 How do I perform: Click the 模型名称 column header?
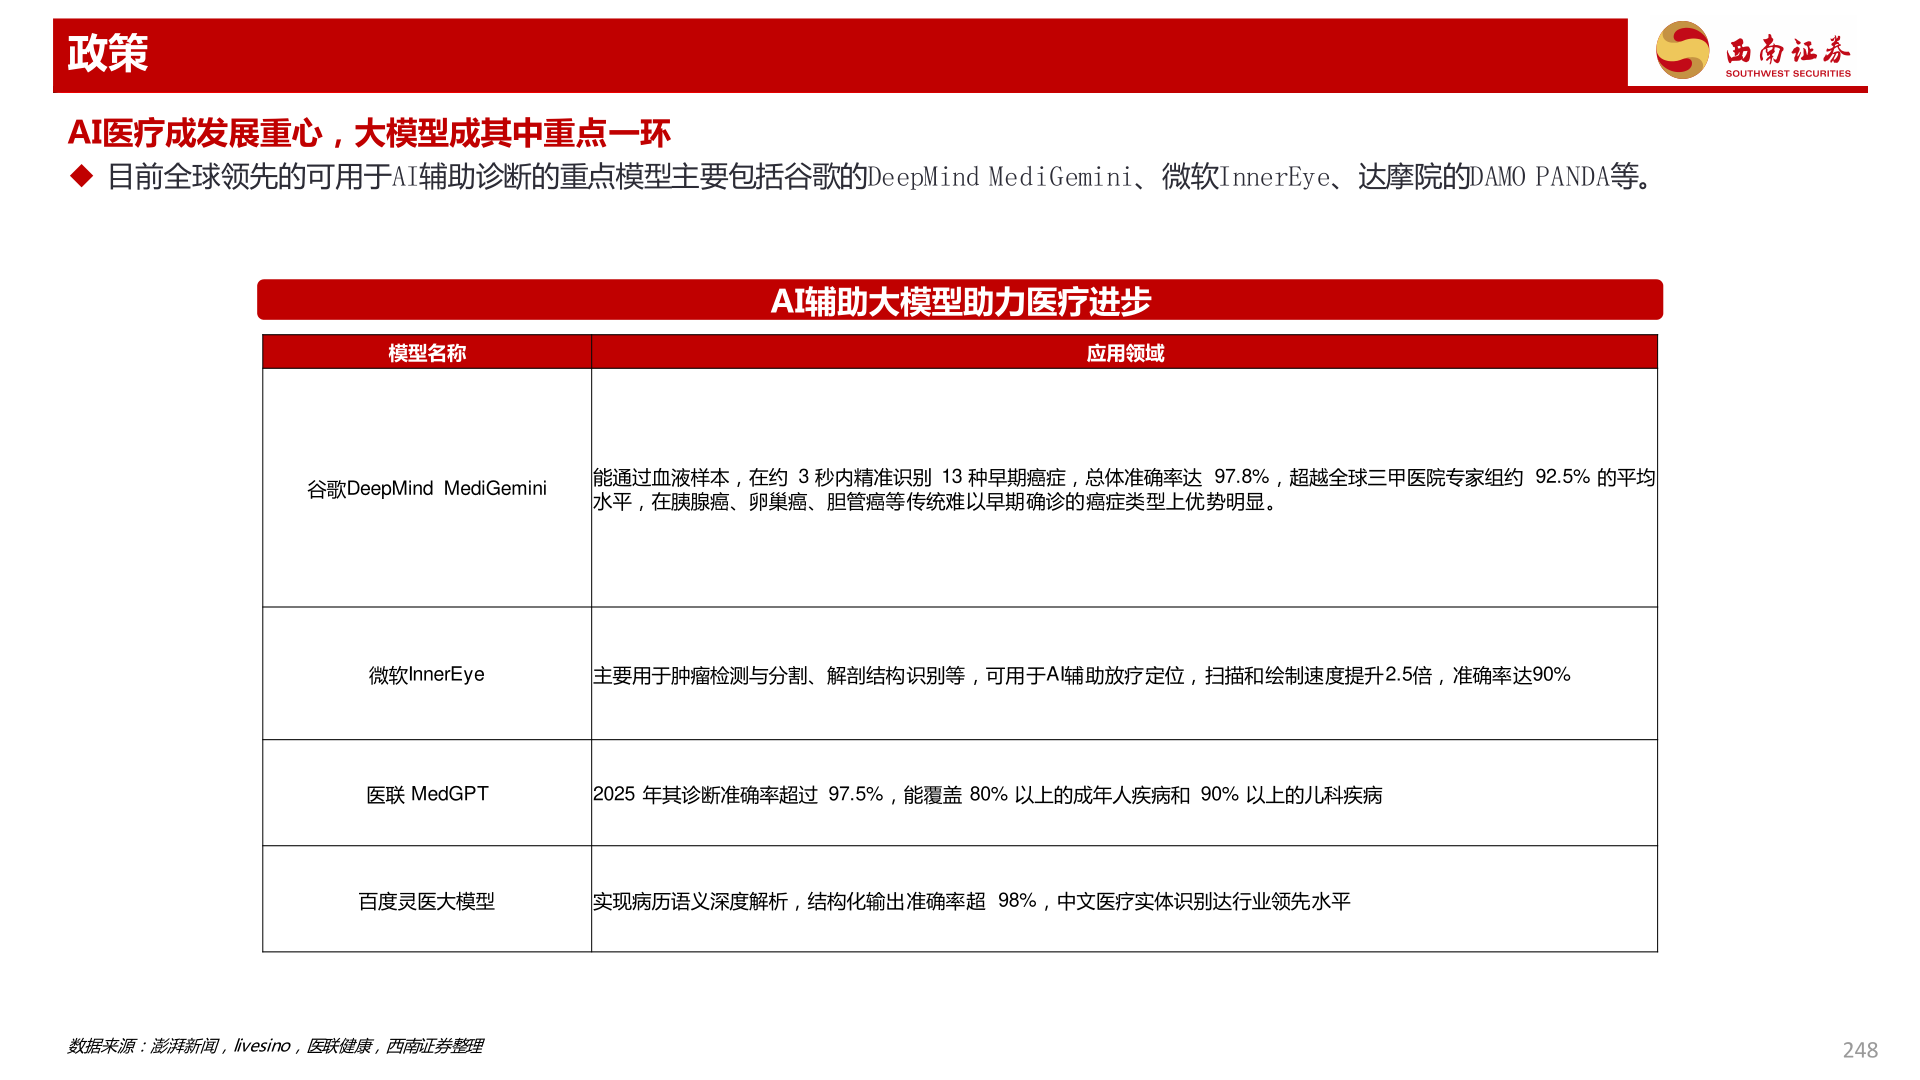tap(427, 352)
